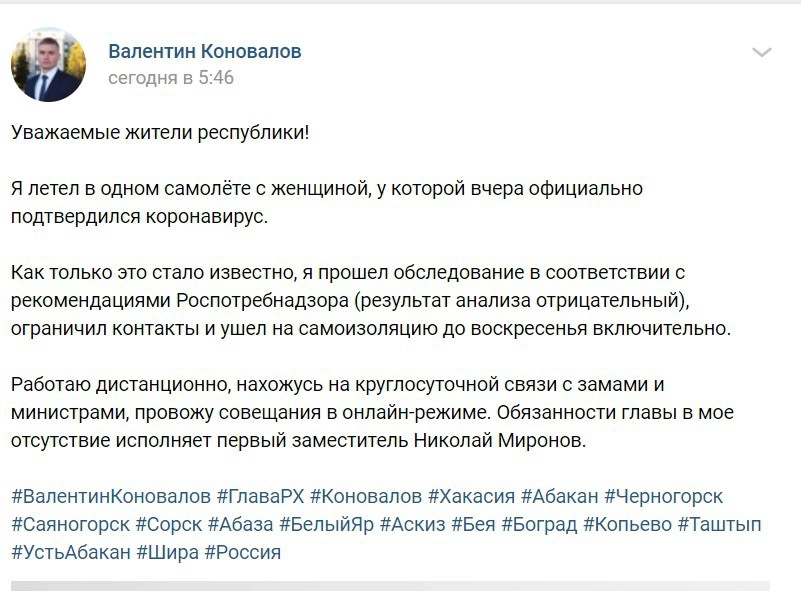
Task: Click the #Саяногорск hashtag
Action: pos(70,524)
